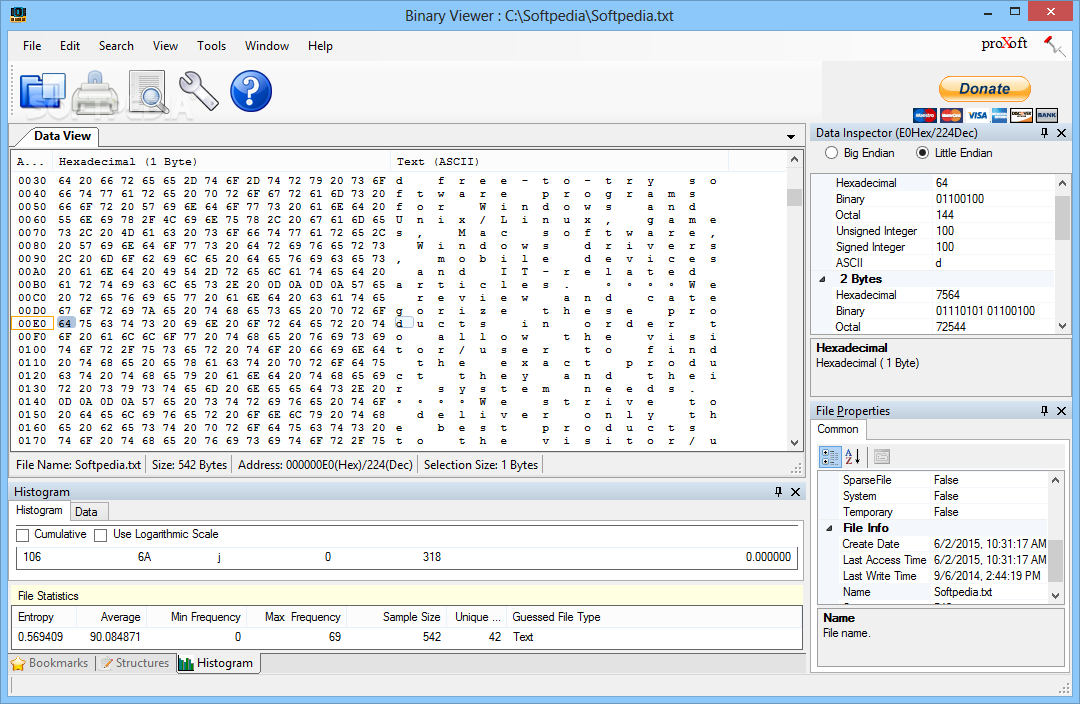Click the Address 000000E0 status entry
Image resolution: width=1080 pixels, height=704 pixels.
tap(325, 465)
